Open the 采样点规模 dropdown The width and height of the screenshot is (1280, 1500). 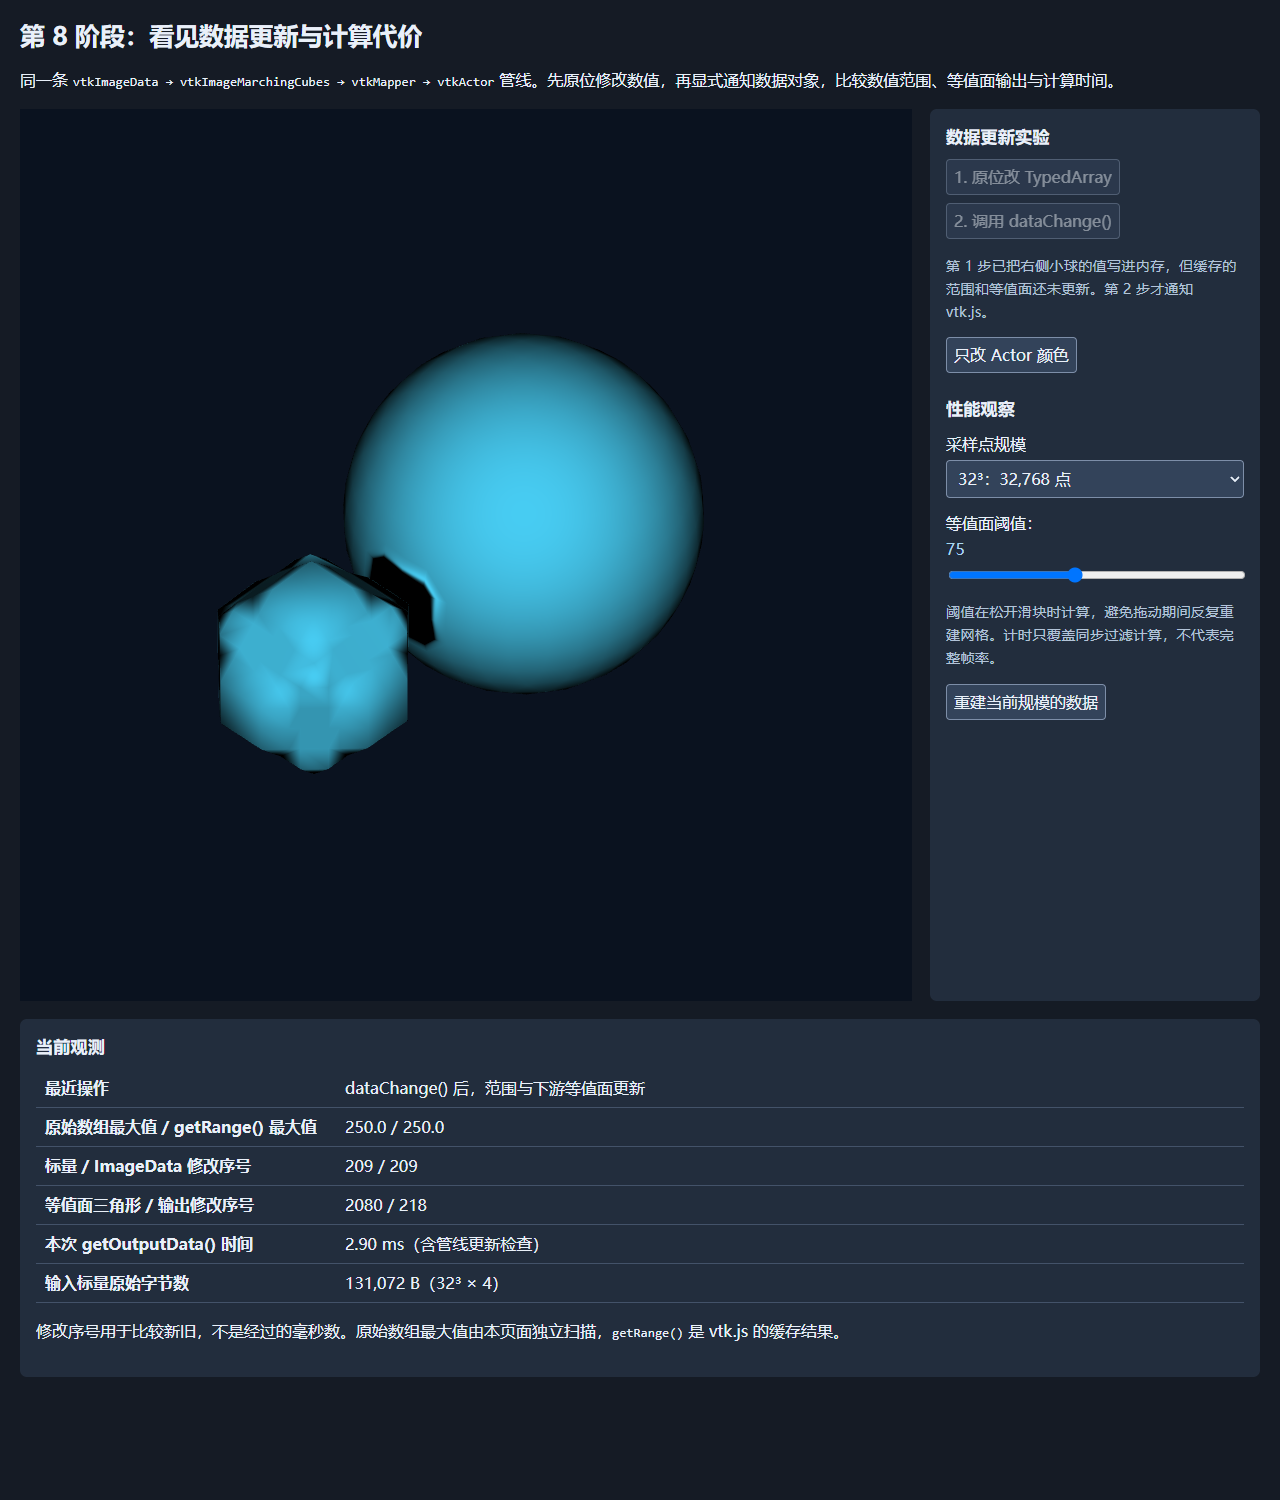(x=1094, y=479)
